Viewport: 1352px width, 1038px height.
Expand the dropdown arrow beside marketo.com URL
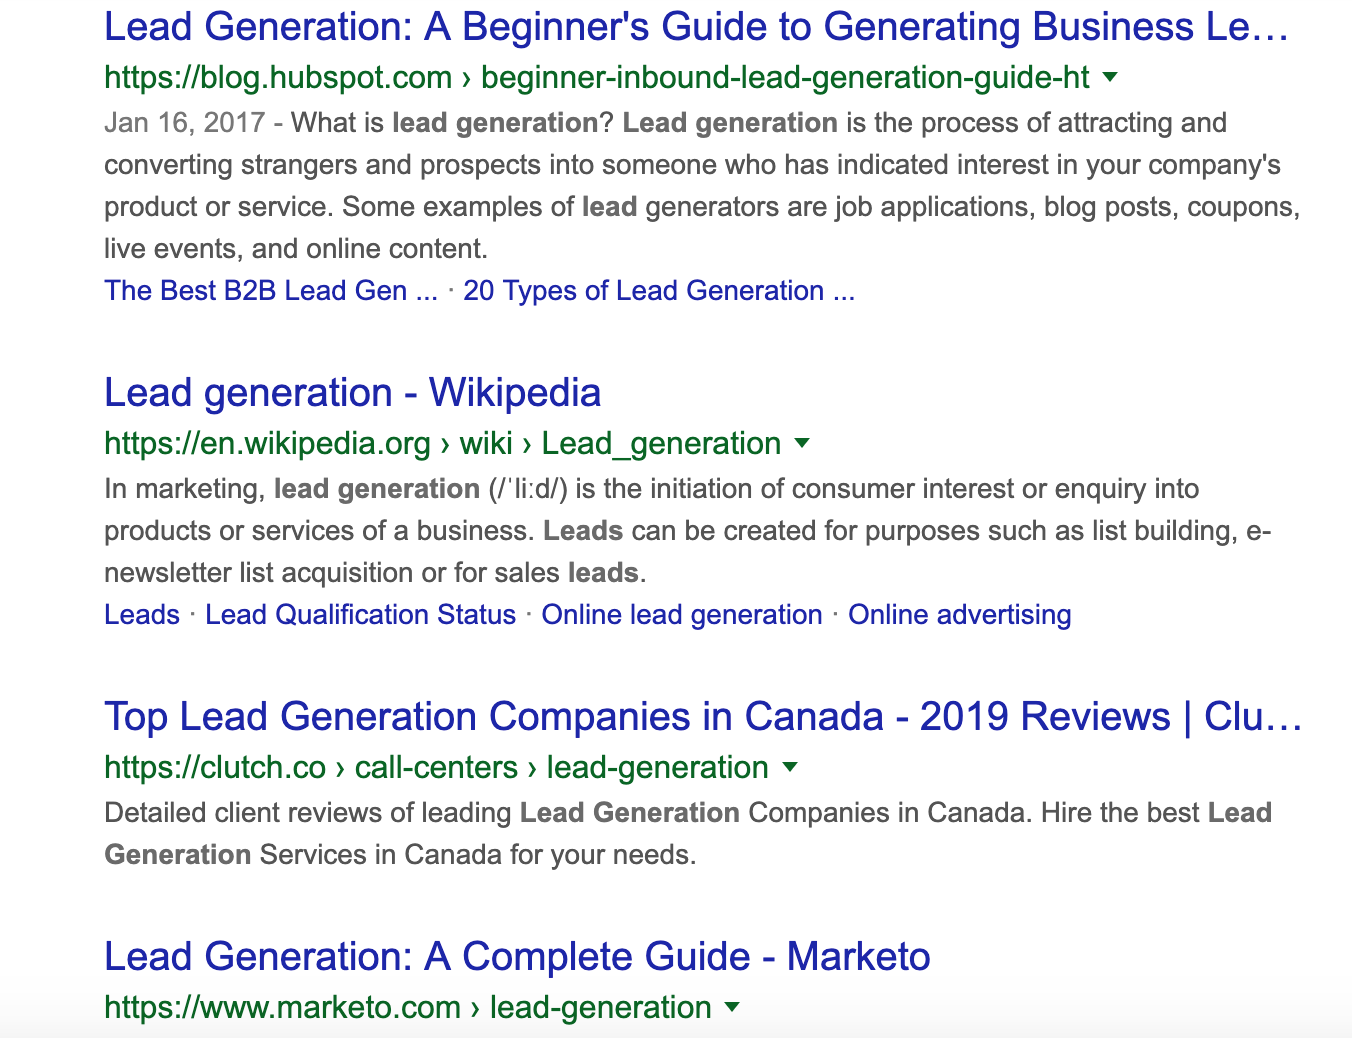click(x=732, y=1007)
